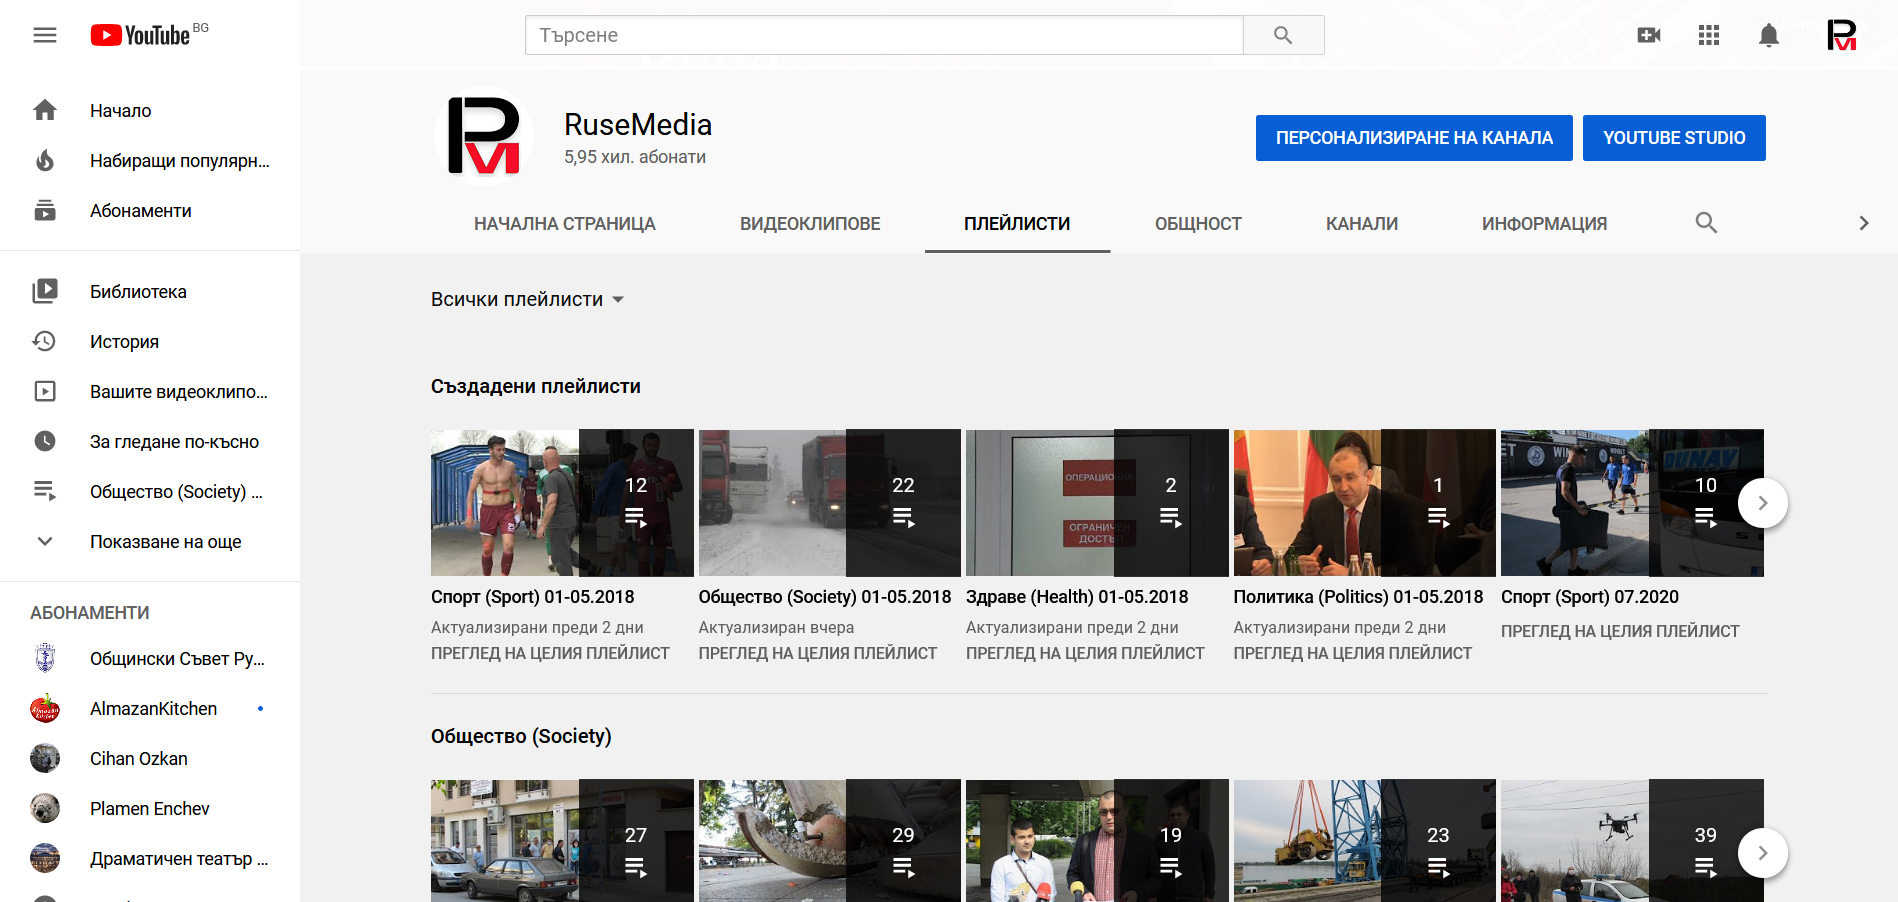
Task: Open За гледане по-късно in sidebar
Action: tap(150, 441)
